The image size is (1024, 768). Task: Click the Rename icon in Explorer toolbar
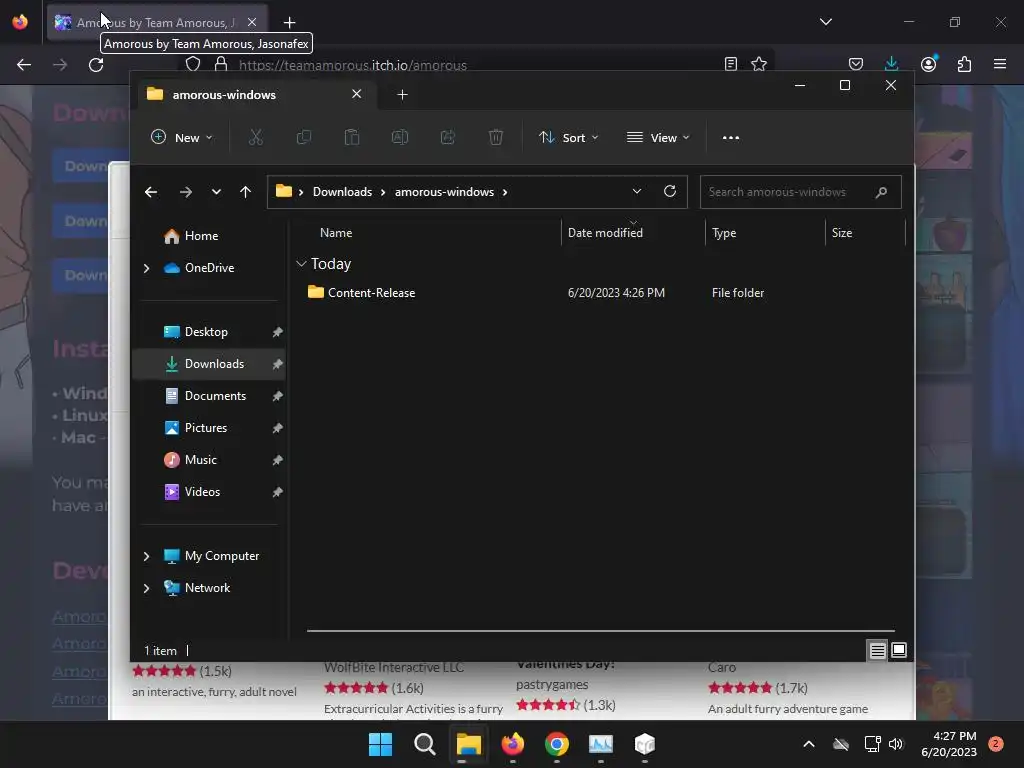point(400,137)
